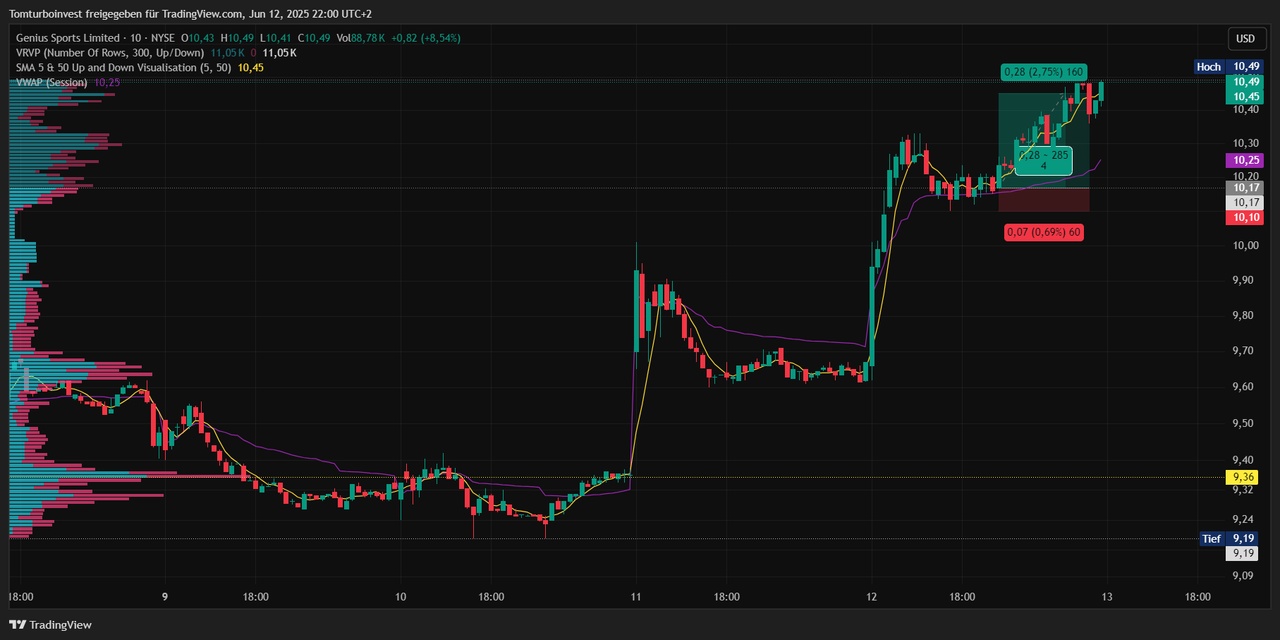The width and height of the screenshot is (1280, 640).
Task: Click the yellow SMA value 10,45 in legend
Action: (x=251, y=67)
